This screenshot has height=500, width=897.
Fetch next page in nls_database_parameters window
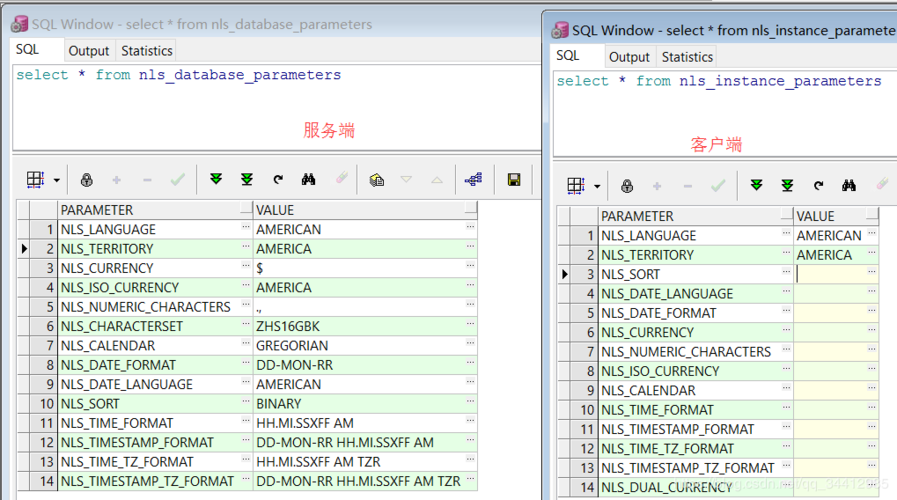pyautogui.click(x=215, y=180)
